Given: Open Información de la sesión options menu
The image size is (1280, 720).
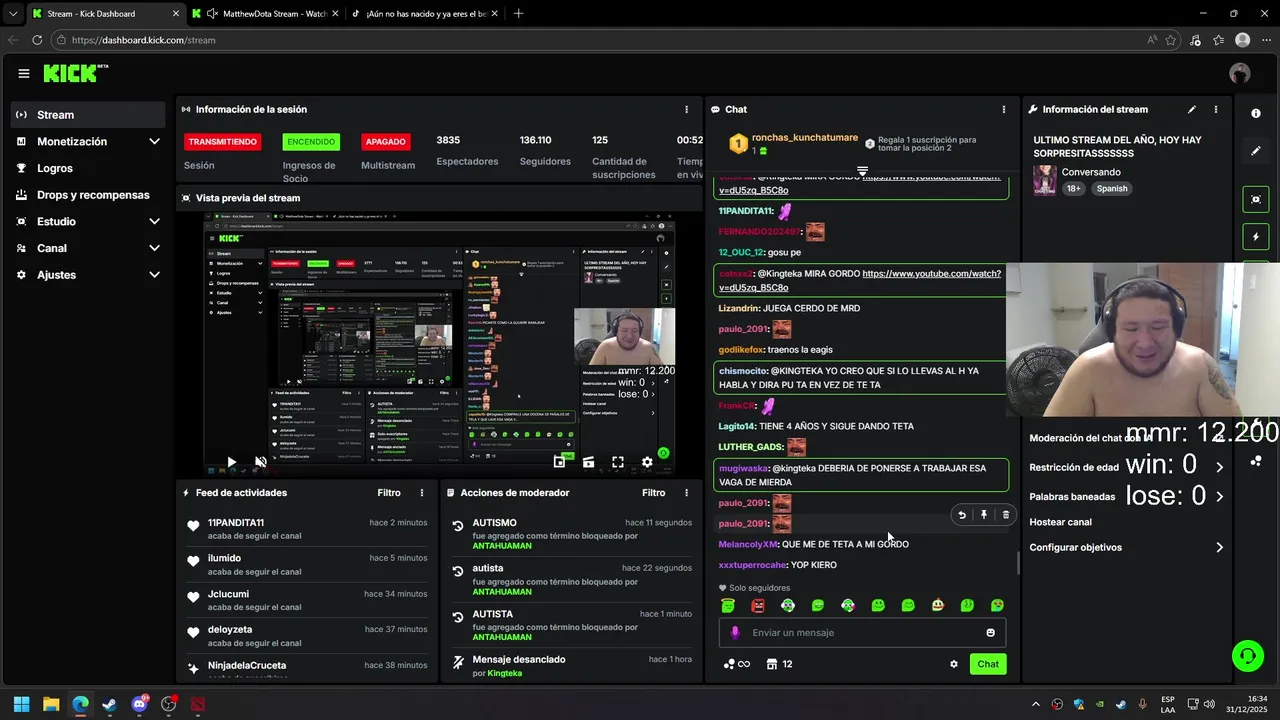Looking at the screenshot, I should point(686,109).
